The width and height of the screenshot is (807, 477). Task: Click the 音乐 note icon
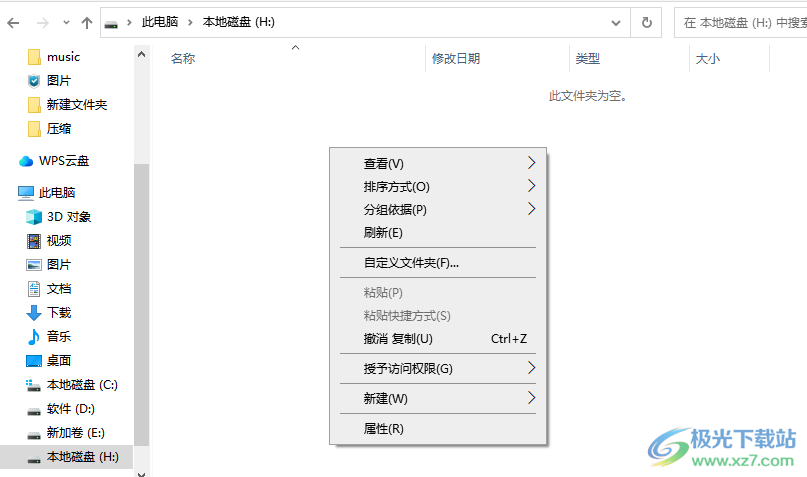(x=33, y=337)
